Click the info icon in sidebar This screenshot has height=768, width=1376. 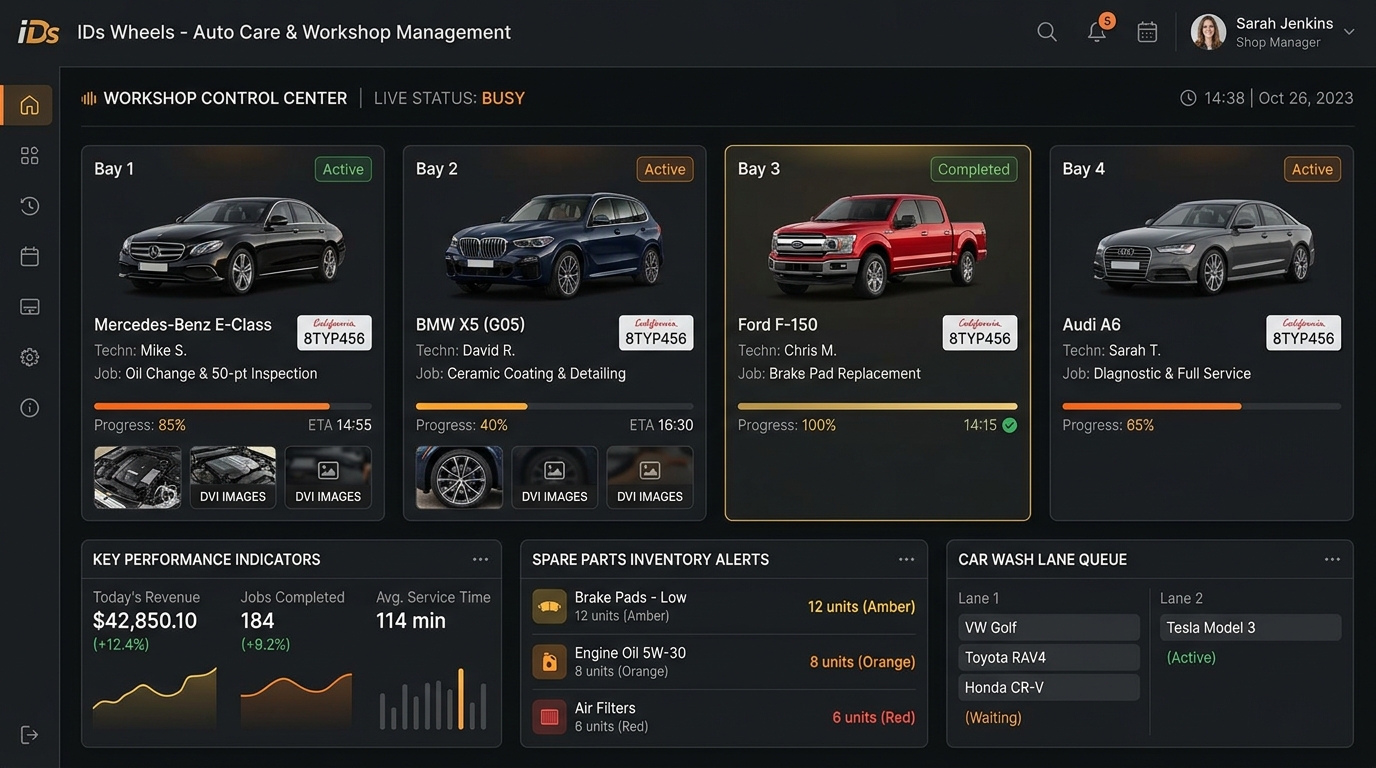pyautogui.click(x=29, y=407)
